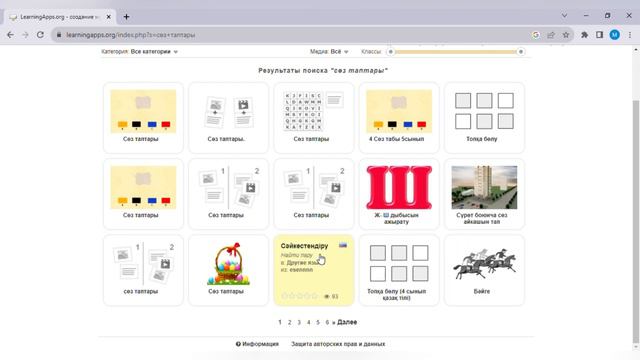Viewport: 640px width, 360px height.
Task: Go to results page 5
Action: [x=318, y=322]
